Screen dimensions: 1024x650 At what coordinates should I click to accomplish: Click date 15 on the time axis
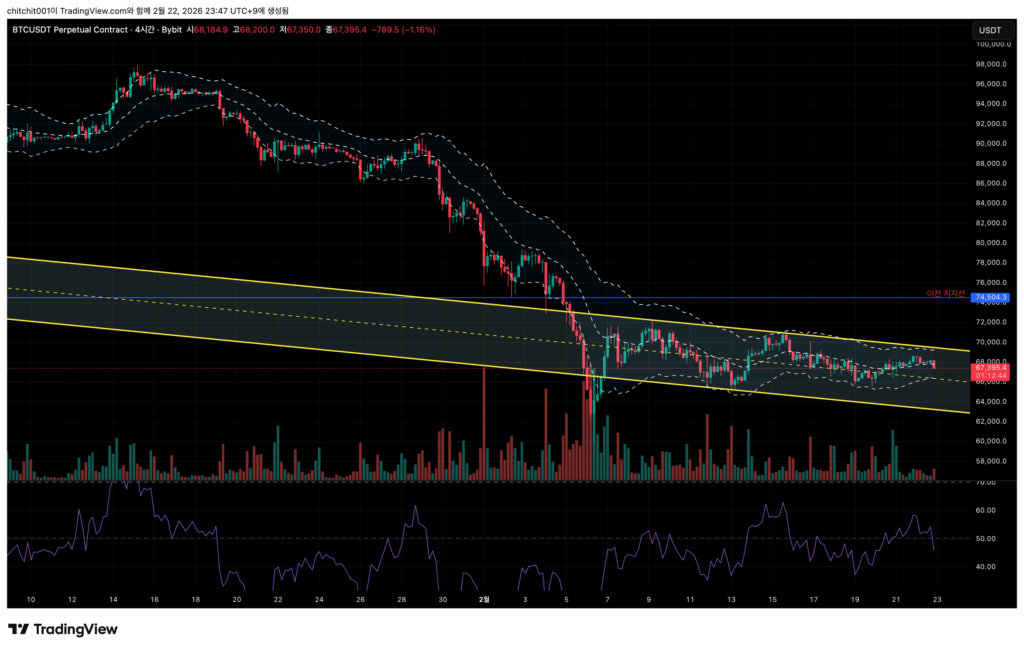pyautogui.click(x=772, y=599)
